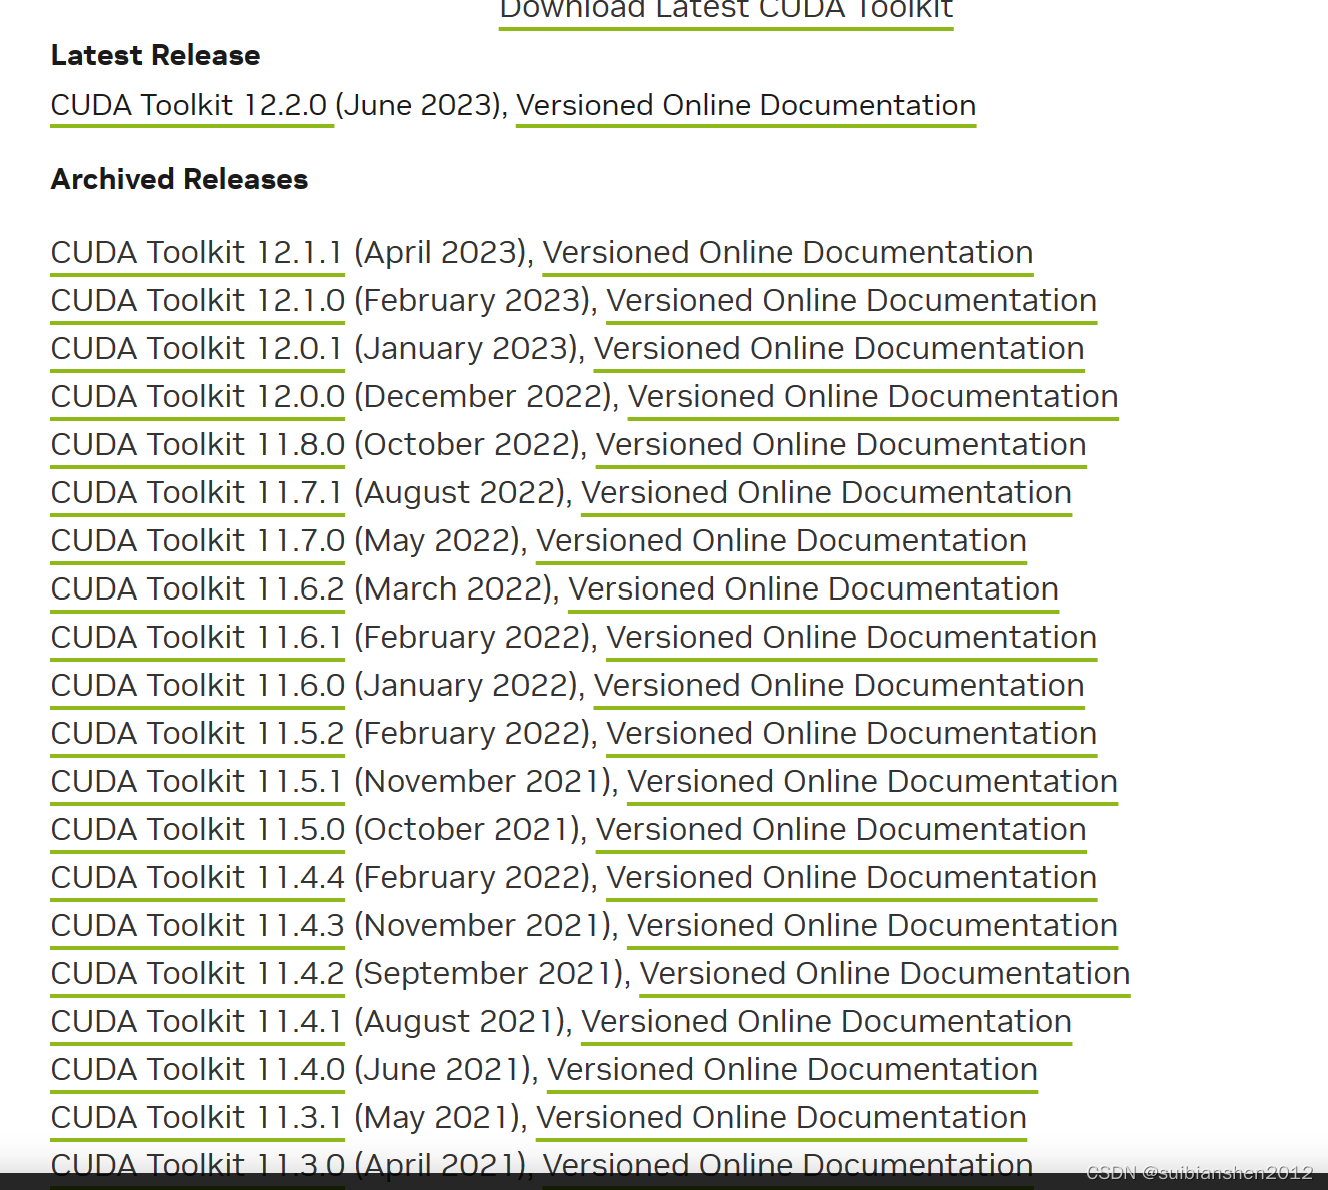
Task: View documentation link for 11.6.2
Action: (814, 588)
